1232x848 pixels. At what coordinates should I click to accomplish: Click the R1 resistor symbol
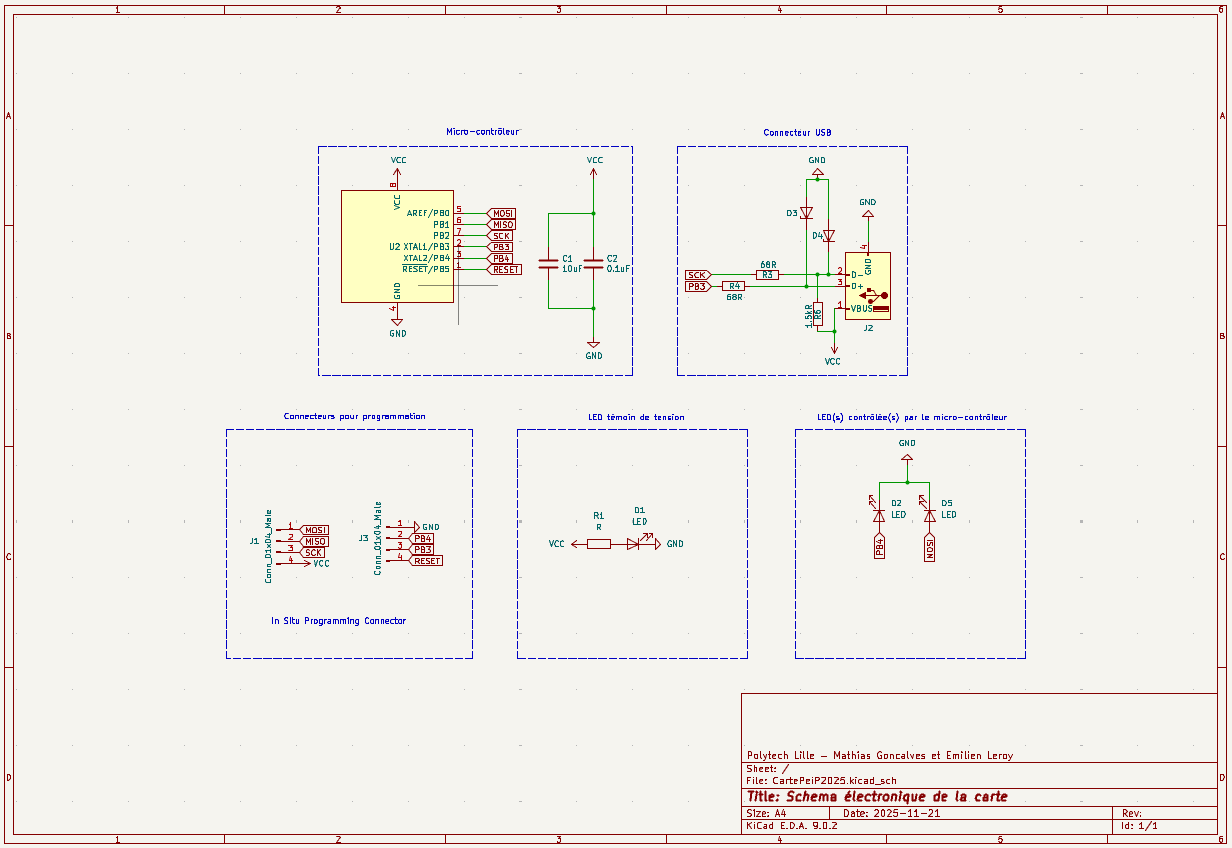click(598, 544)
